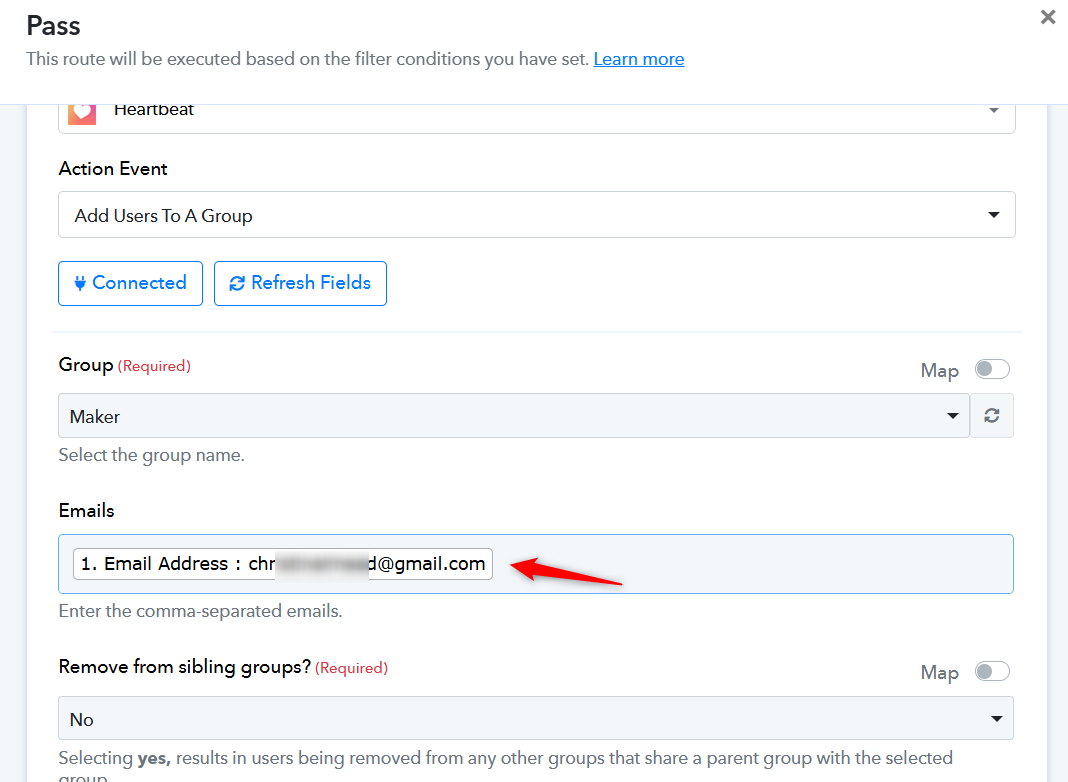Click the sync icon in Refresh Fields
The height and width of the screenshot is (782, 1068).
(x=236, y=283)
